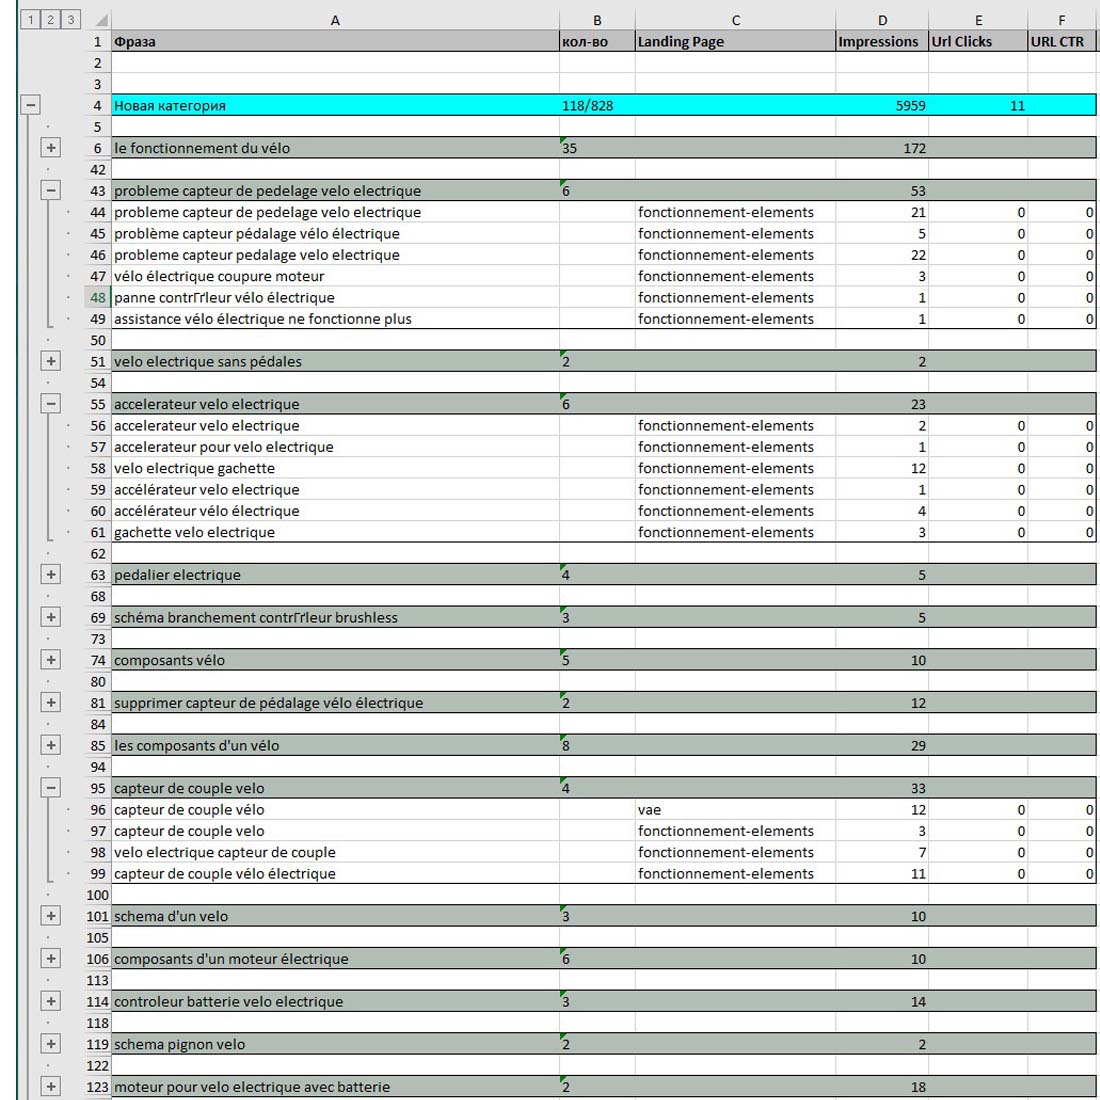Select column D header
The image size is (1100, 1100).
881,20
